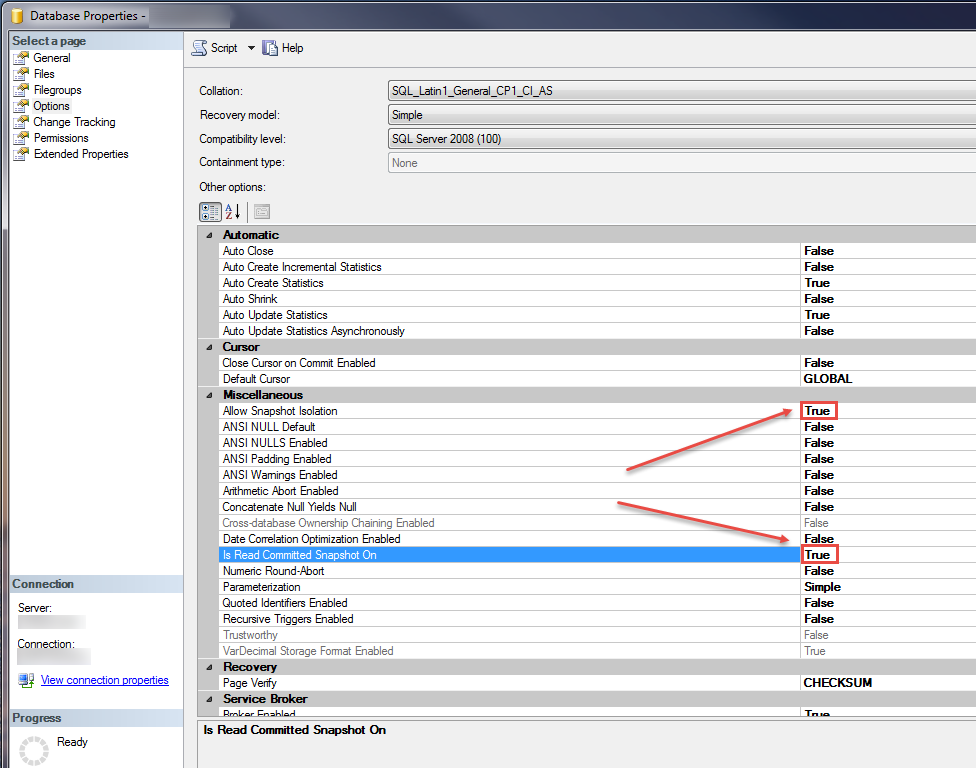
Task: Collapse the Automatic category
Action: pyautogui.click(x=209, y=235)
